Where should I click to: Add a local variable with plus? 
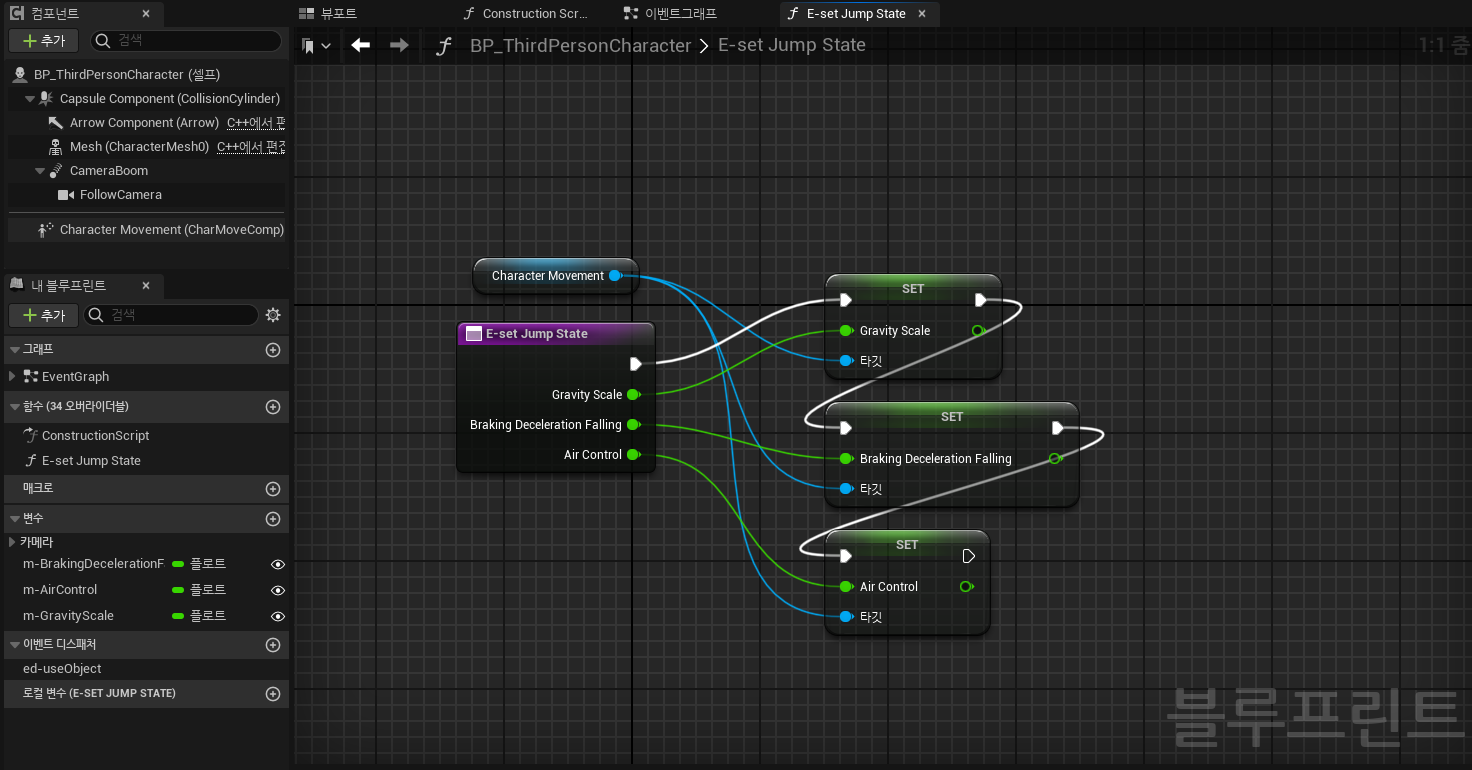[x=273, y=693]
